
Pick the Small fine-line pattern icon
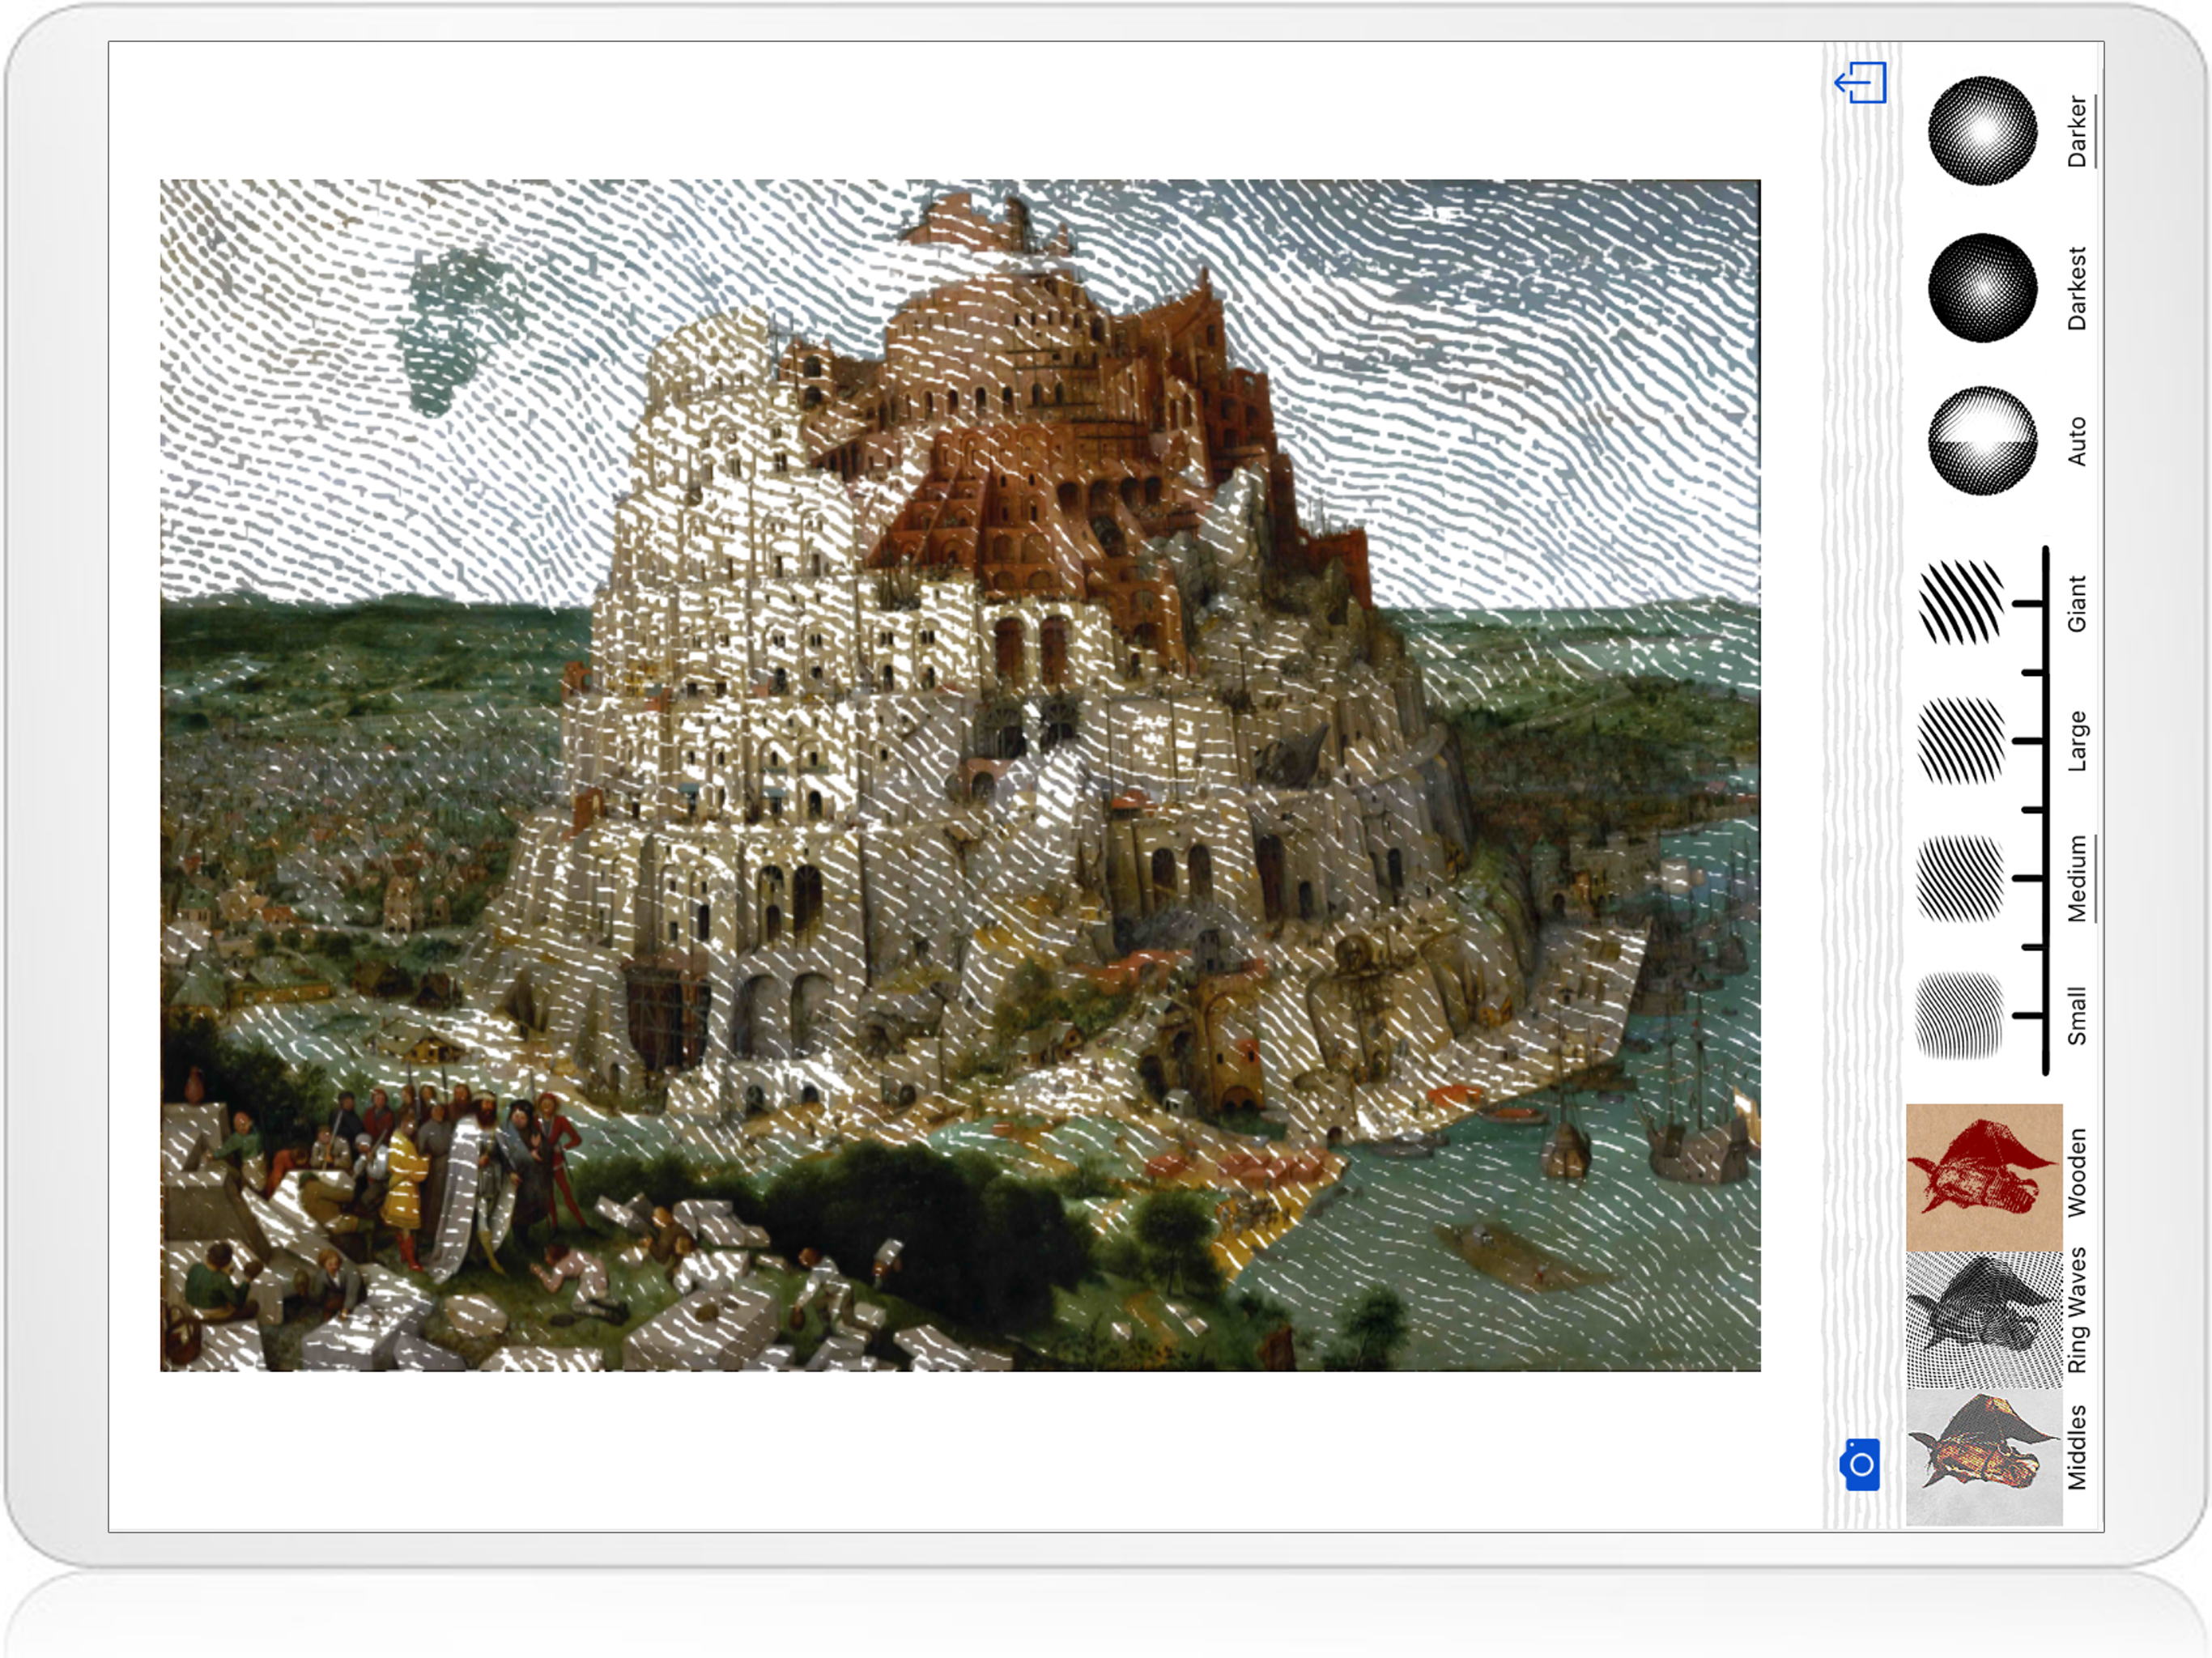tap(1959, 1015)
